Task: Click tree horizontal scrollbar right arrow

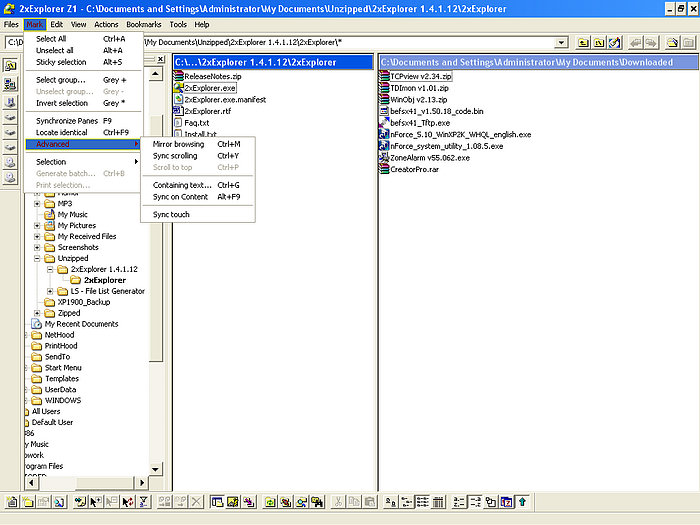Action: pyautogui.click(x=142, y=483)
